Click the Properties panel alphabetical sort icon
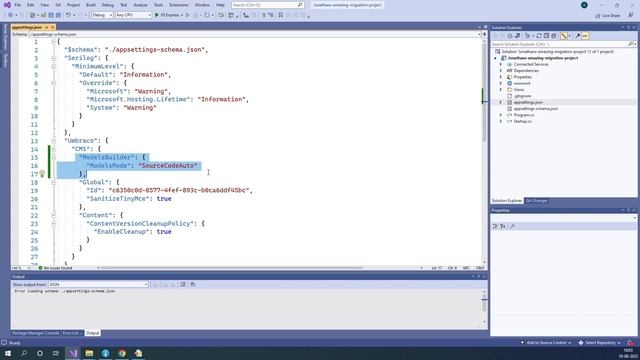Screen dimensions: 640x360 click(x=503, y=226)
